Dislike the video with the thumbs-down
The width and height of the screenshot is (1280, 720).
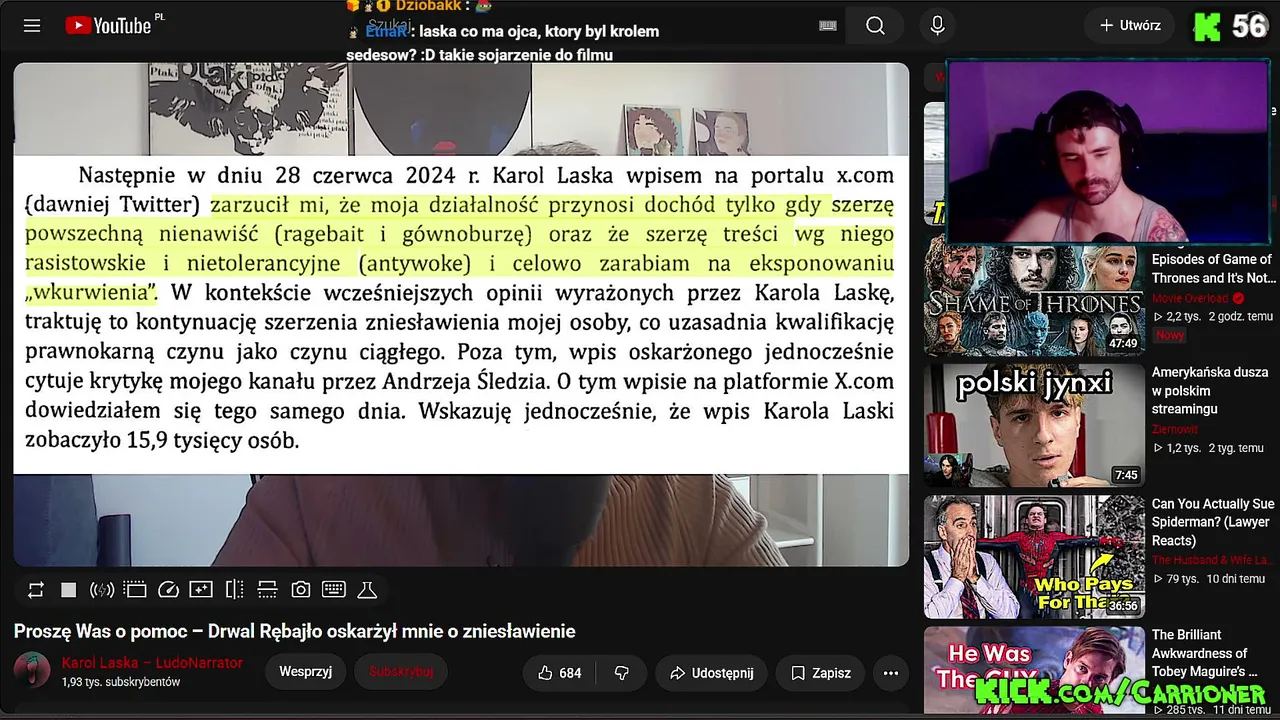coord(622,673)
